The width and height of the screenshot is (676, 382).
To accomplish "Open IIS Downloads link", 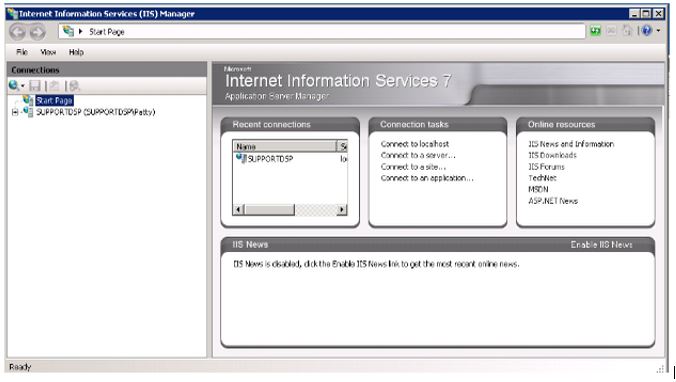I will (x=552, y=155).
